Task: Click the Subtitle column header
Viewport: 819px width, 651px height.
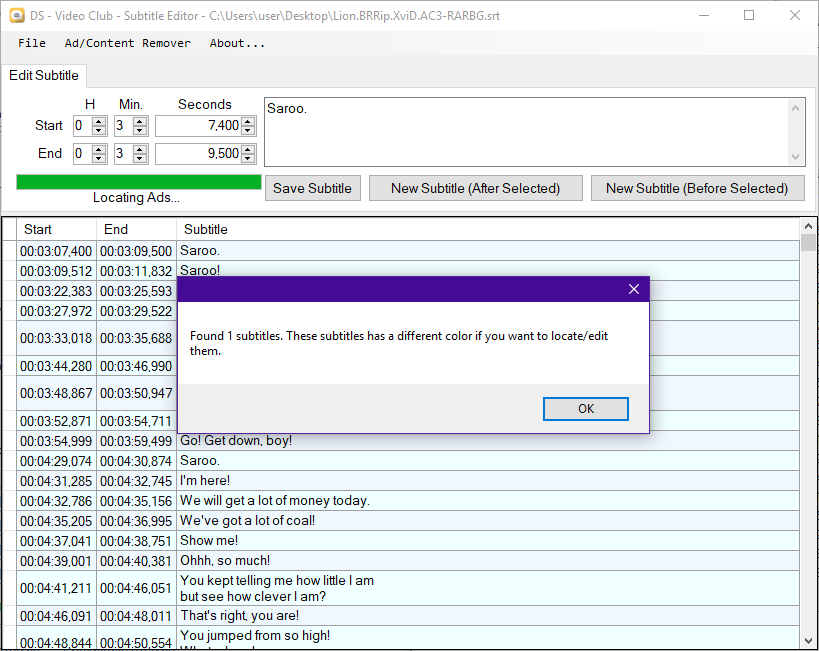Action: [488, 229]
